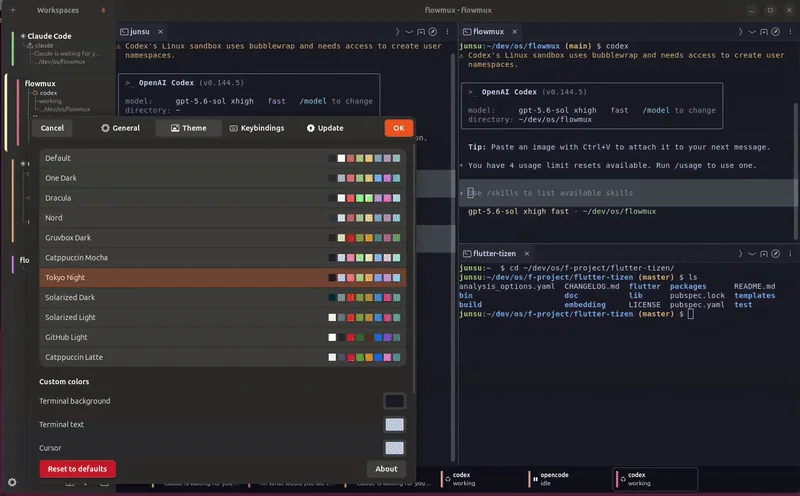
Task: Add a new workspace with plus icon
Action: [13, 10]
